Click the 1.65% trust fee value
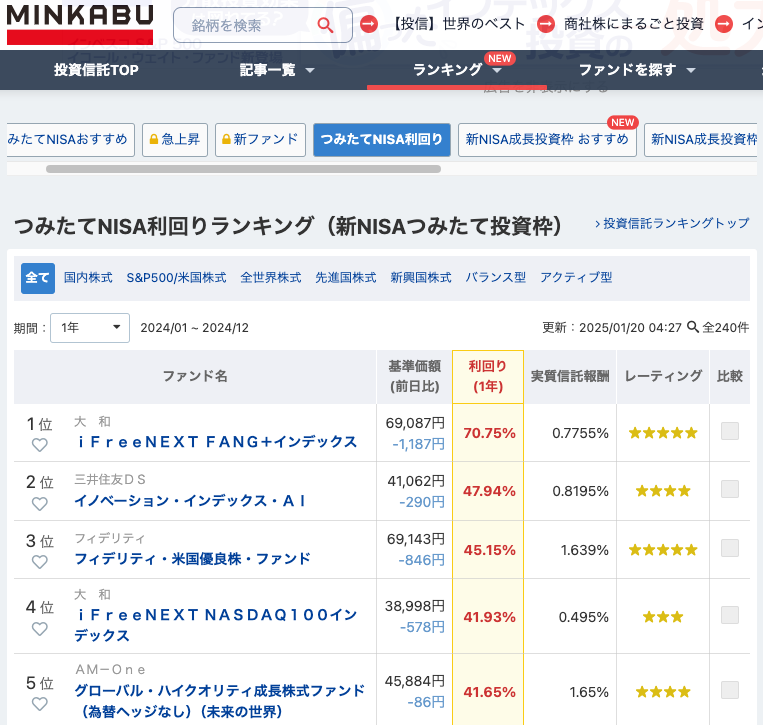The height and width of the screenshot is (725, 763). [589, 692]
